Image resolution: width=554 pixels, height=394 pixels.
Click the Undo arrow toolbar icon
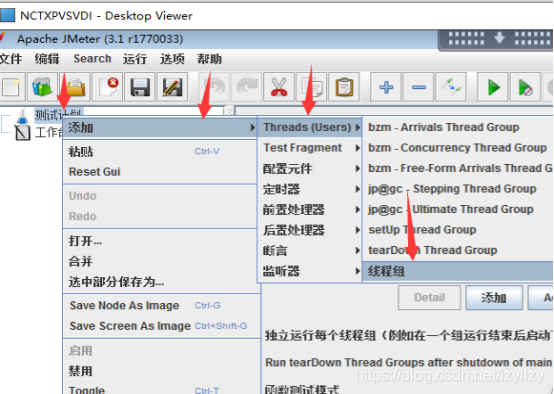click(x=214, y=87)
